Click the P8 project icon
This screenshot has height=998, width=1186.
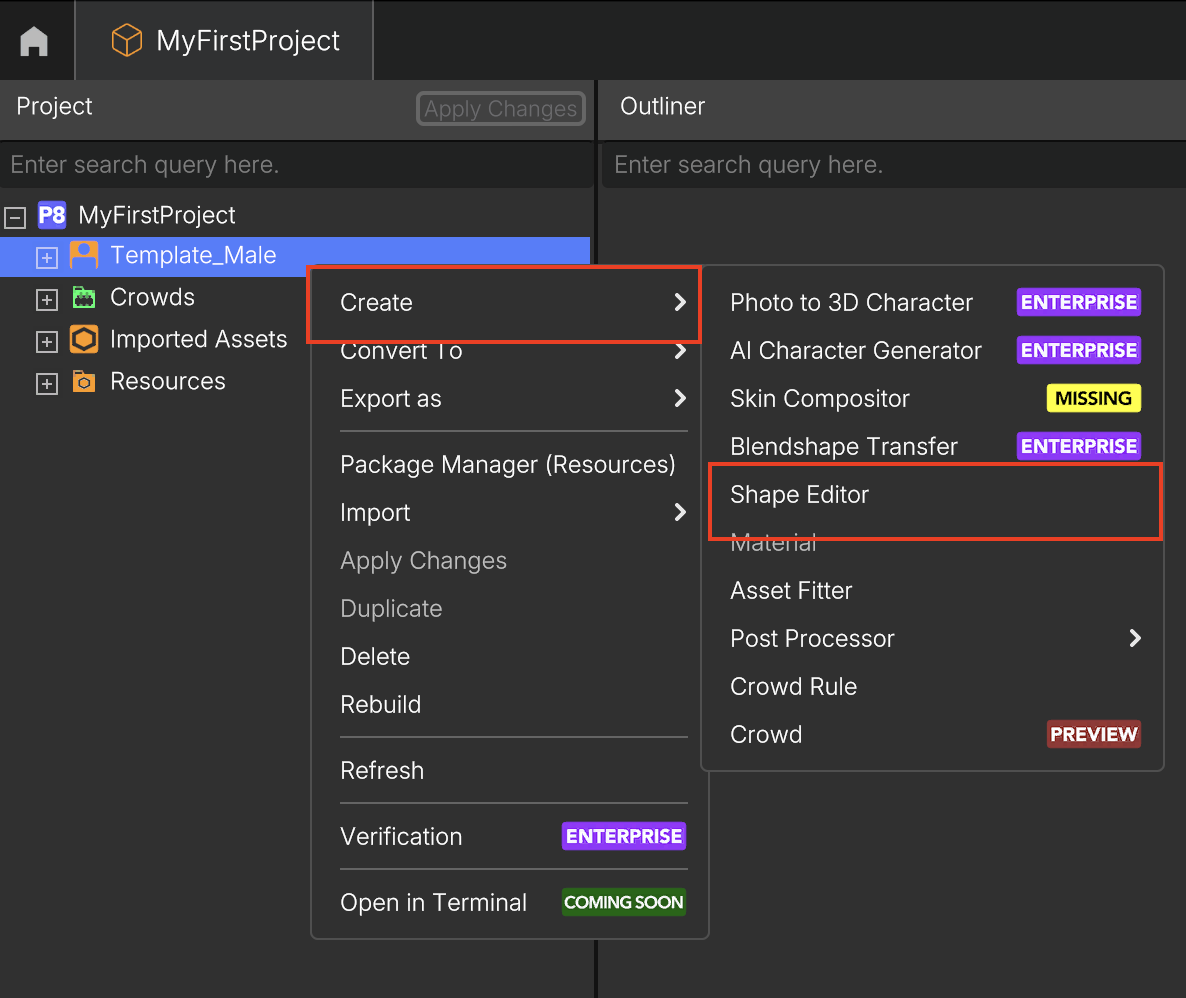[x=52, y=215]
